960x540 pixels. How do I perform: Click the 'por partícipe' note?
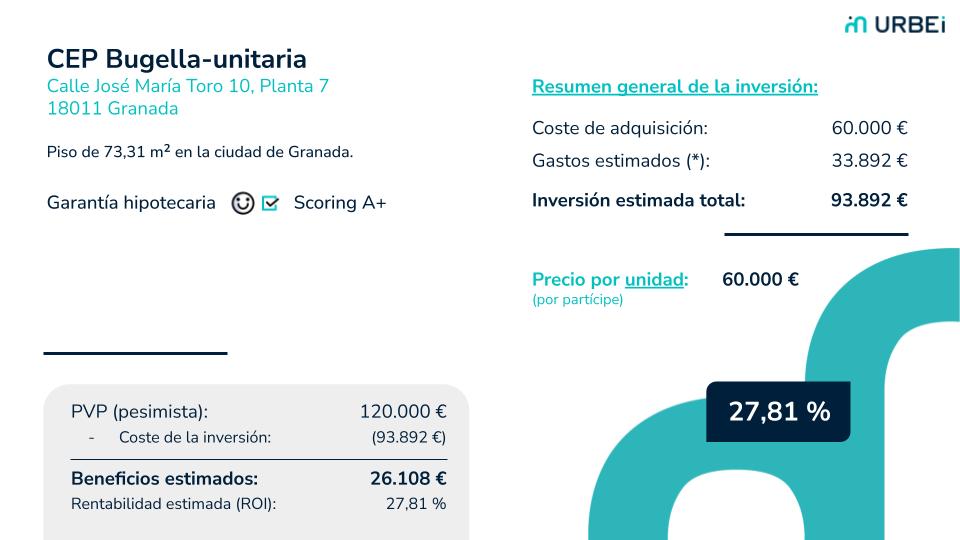[577, 299]
